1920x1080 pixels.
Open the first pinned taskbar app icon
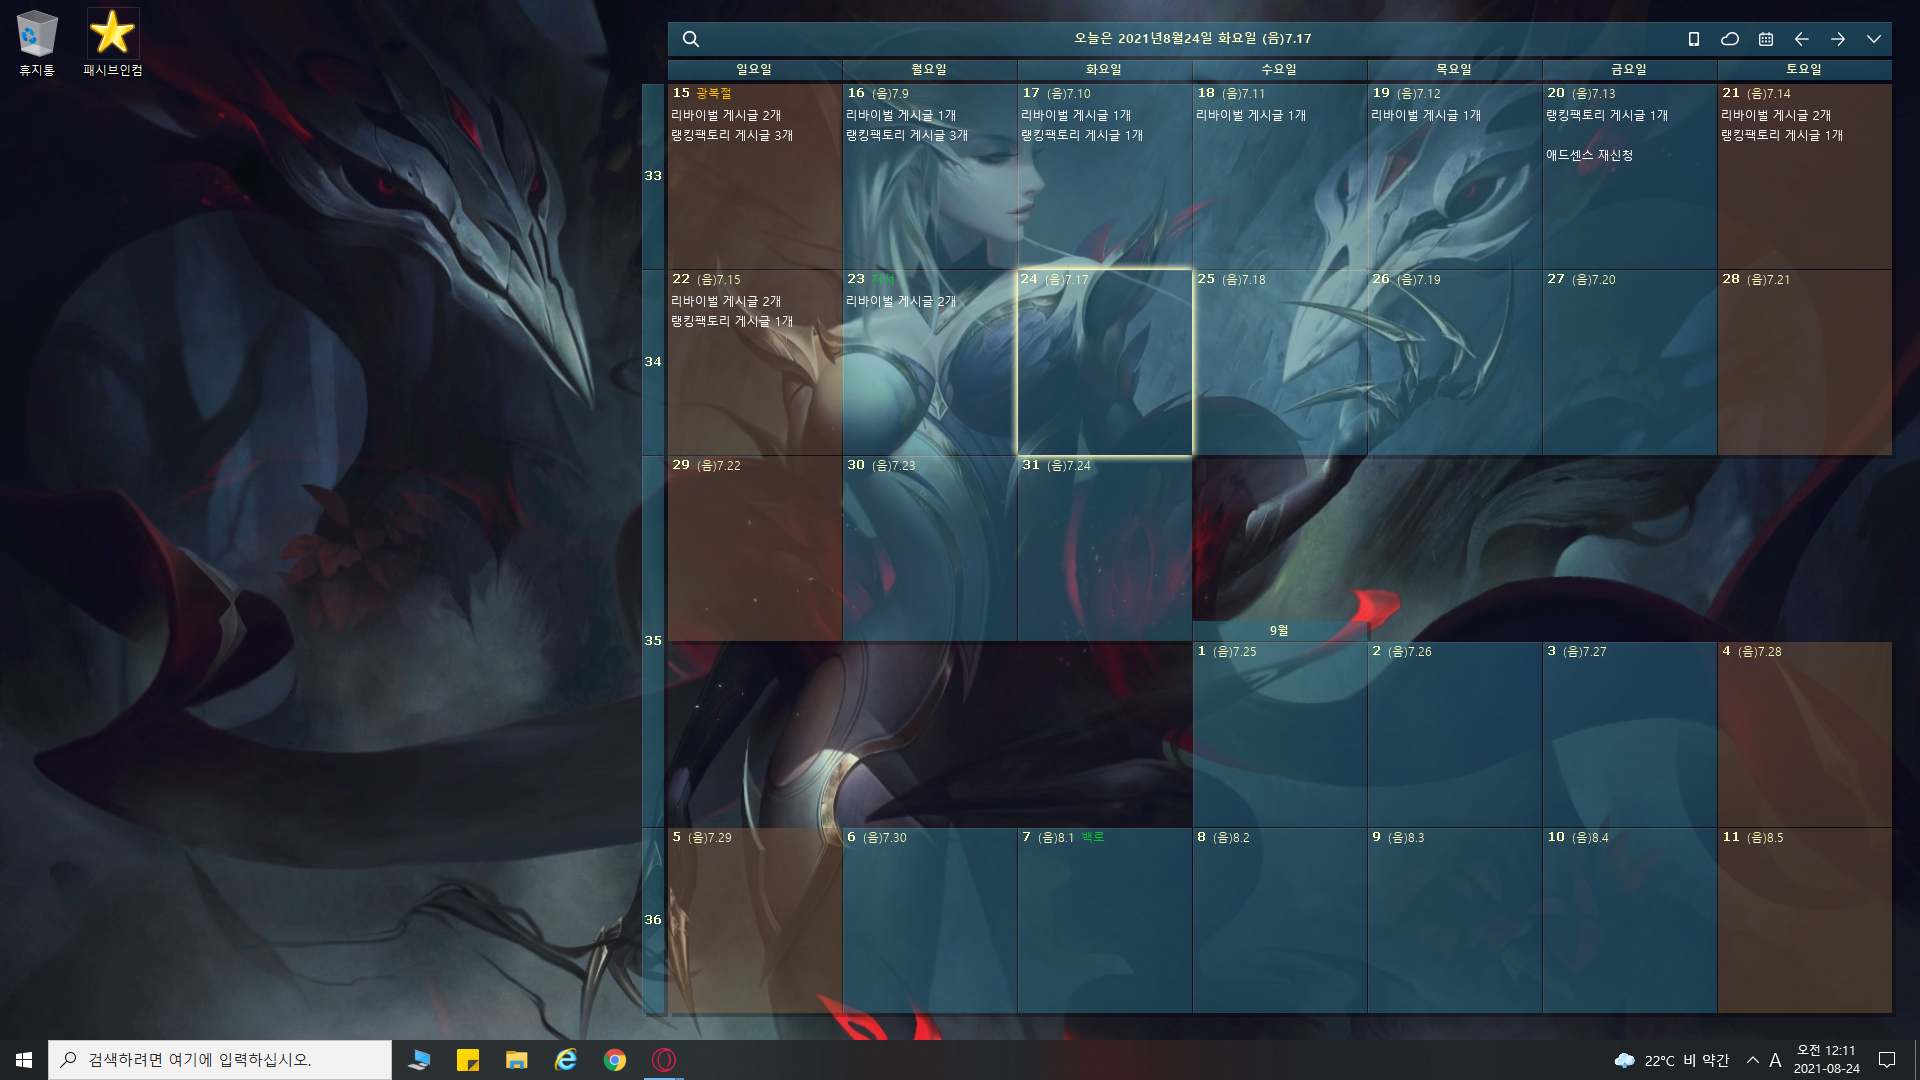point(419,1060)
